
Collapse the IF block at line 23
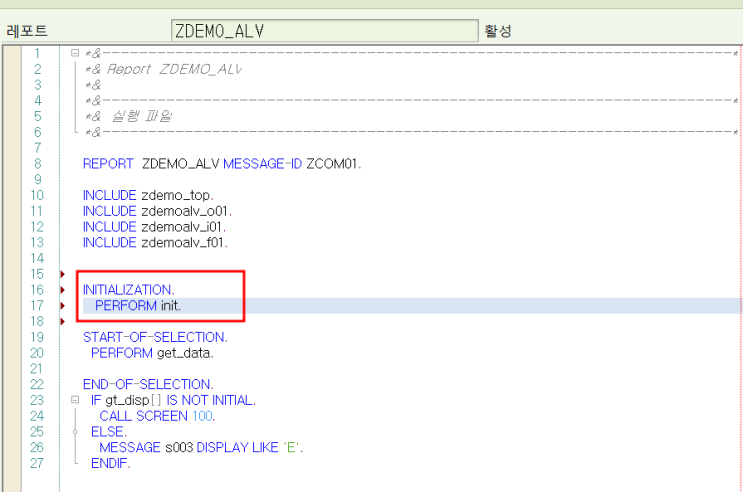(x=75, y=400)
